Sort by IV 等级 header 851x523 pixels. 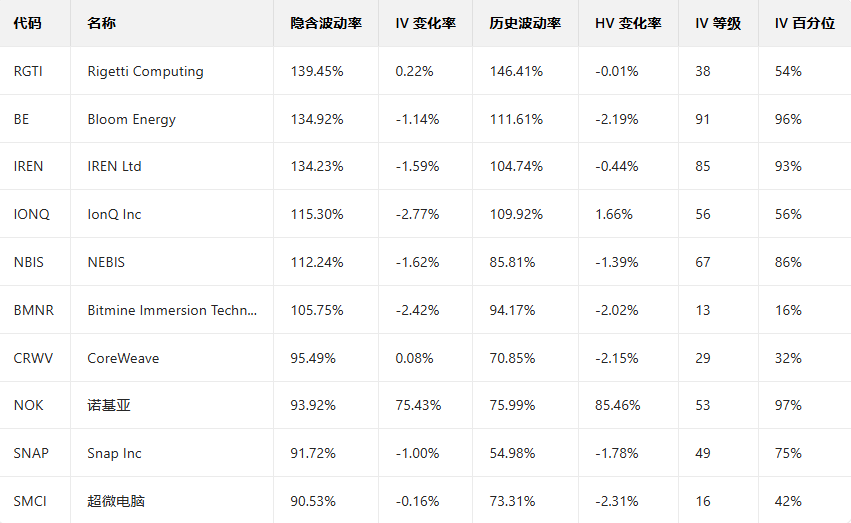(717, 23)
